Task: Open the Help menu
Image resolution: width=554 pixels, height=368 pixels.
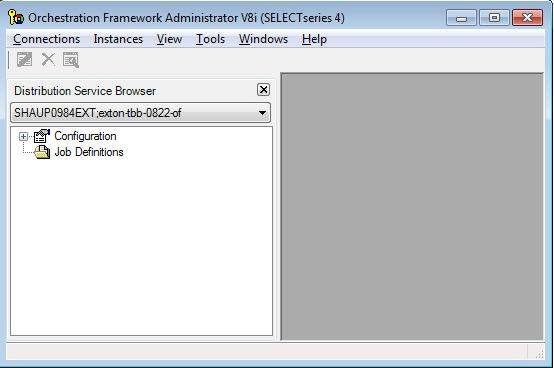Action: [x=314, y=39]
